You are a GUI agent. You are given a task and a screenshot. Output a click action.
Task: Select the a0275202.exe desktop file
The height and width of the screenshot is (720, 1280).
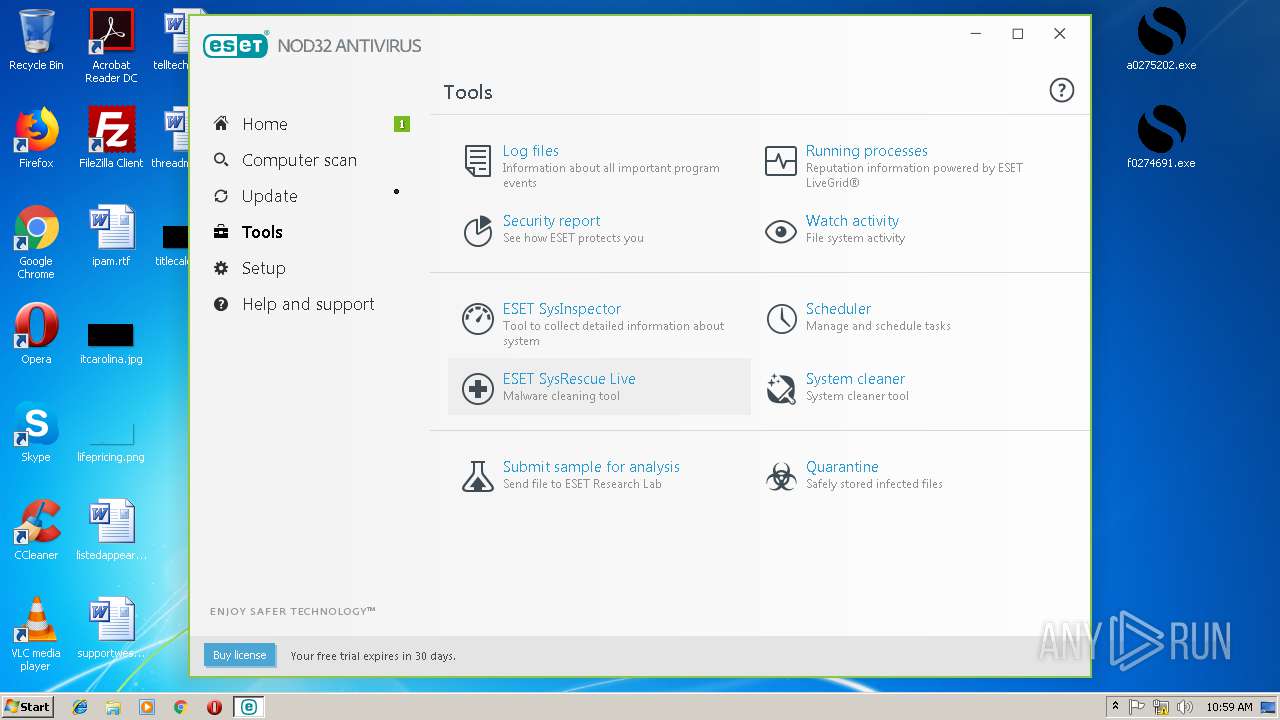tap(1161, 40)
